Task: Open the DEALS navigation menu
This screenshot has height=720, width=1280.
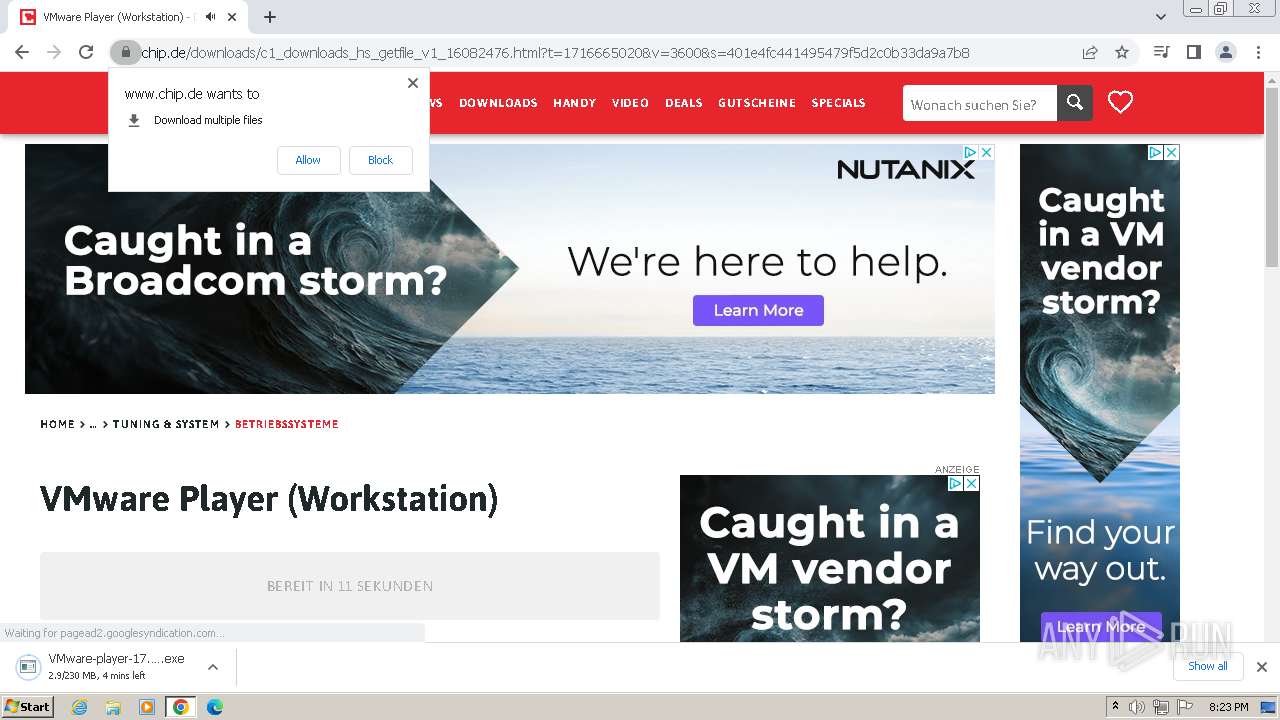Action: (x=683, y=103)
